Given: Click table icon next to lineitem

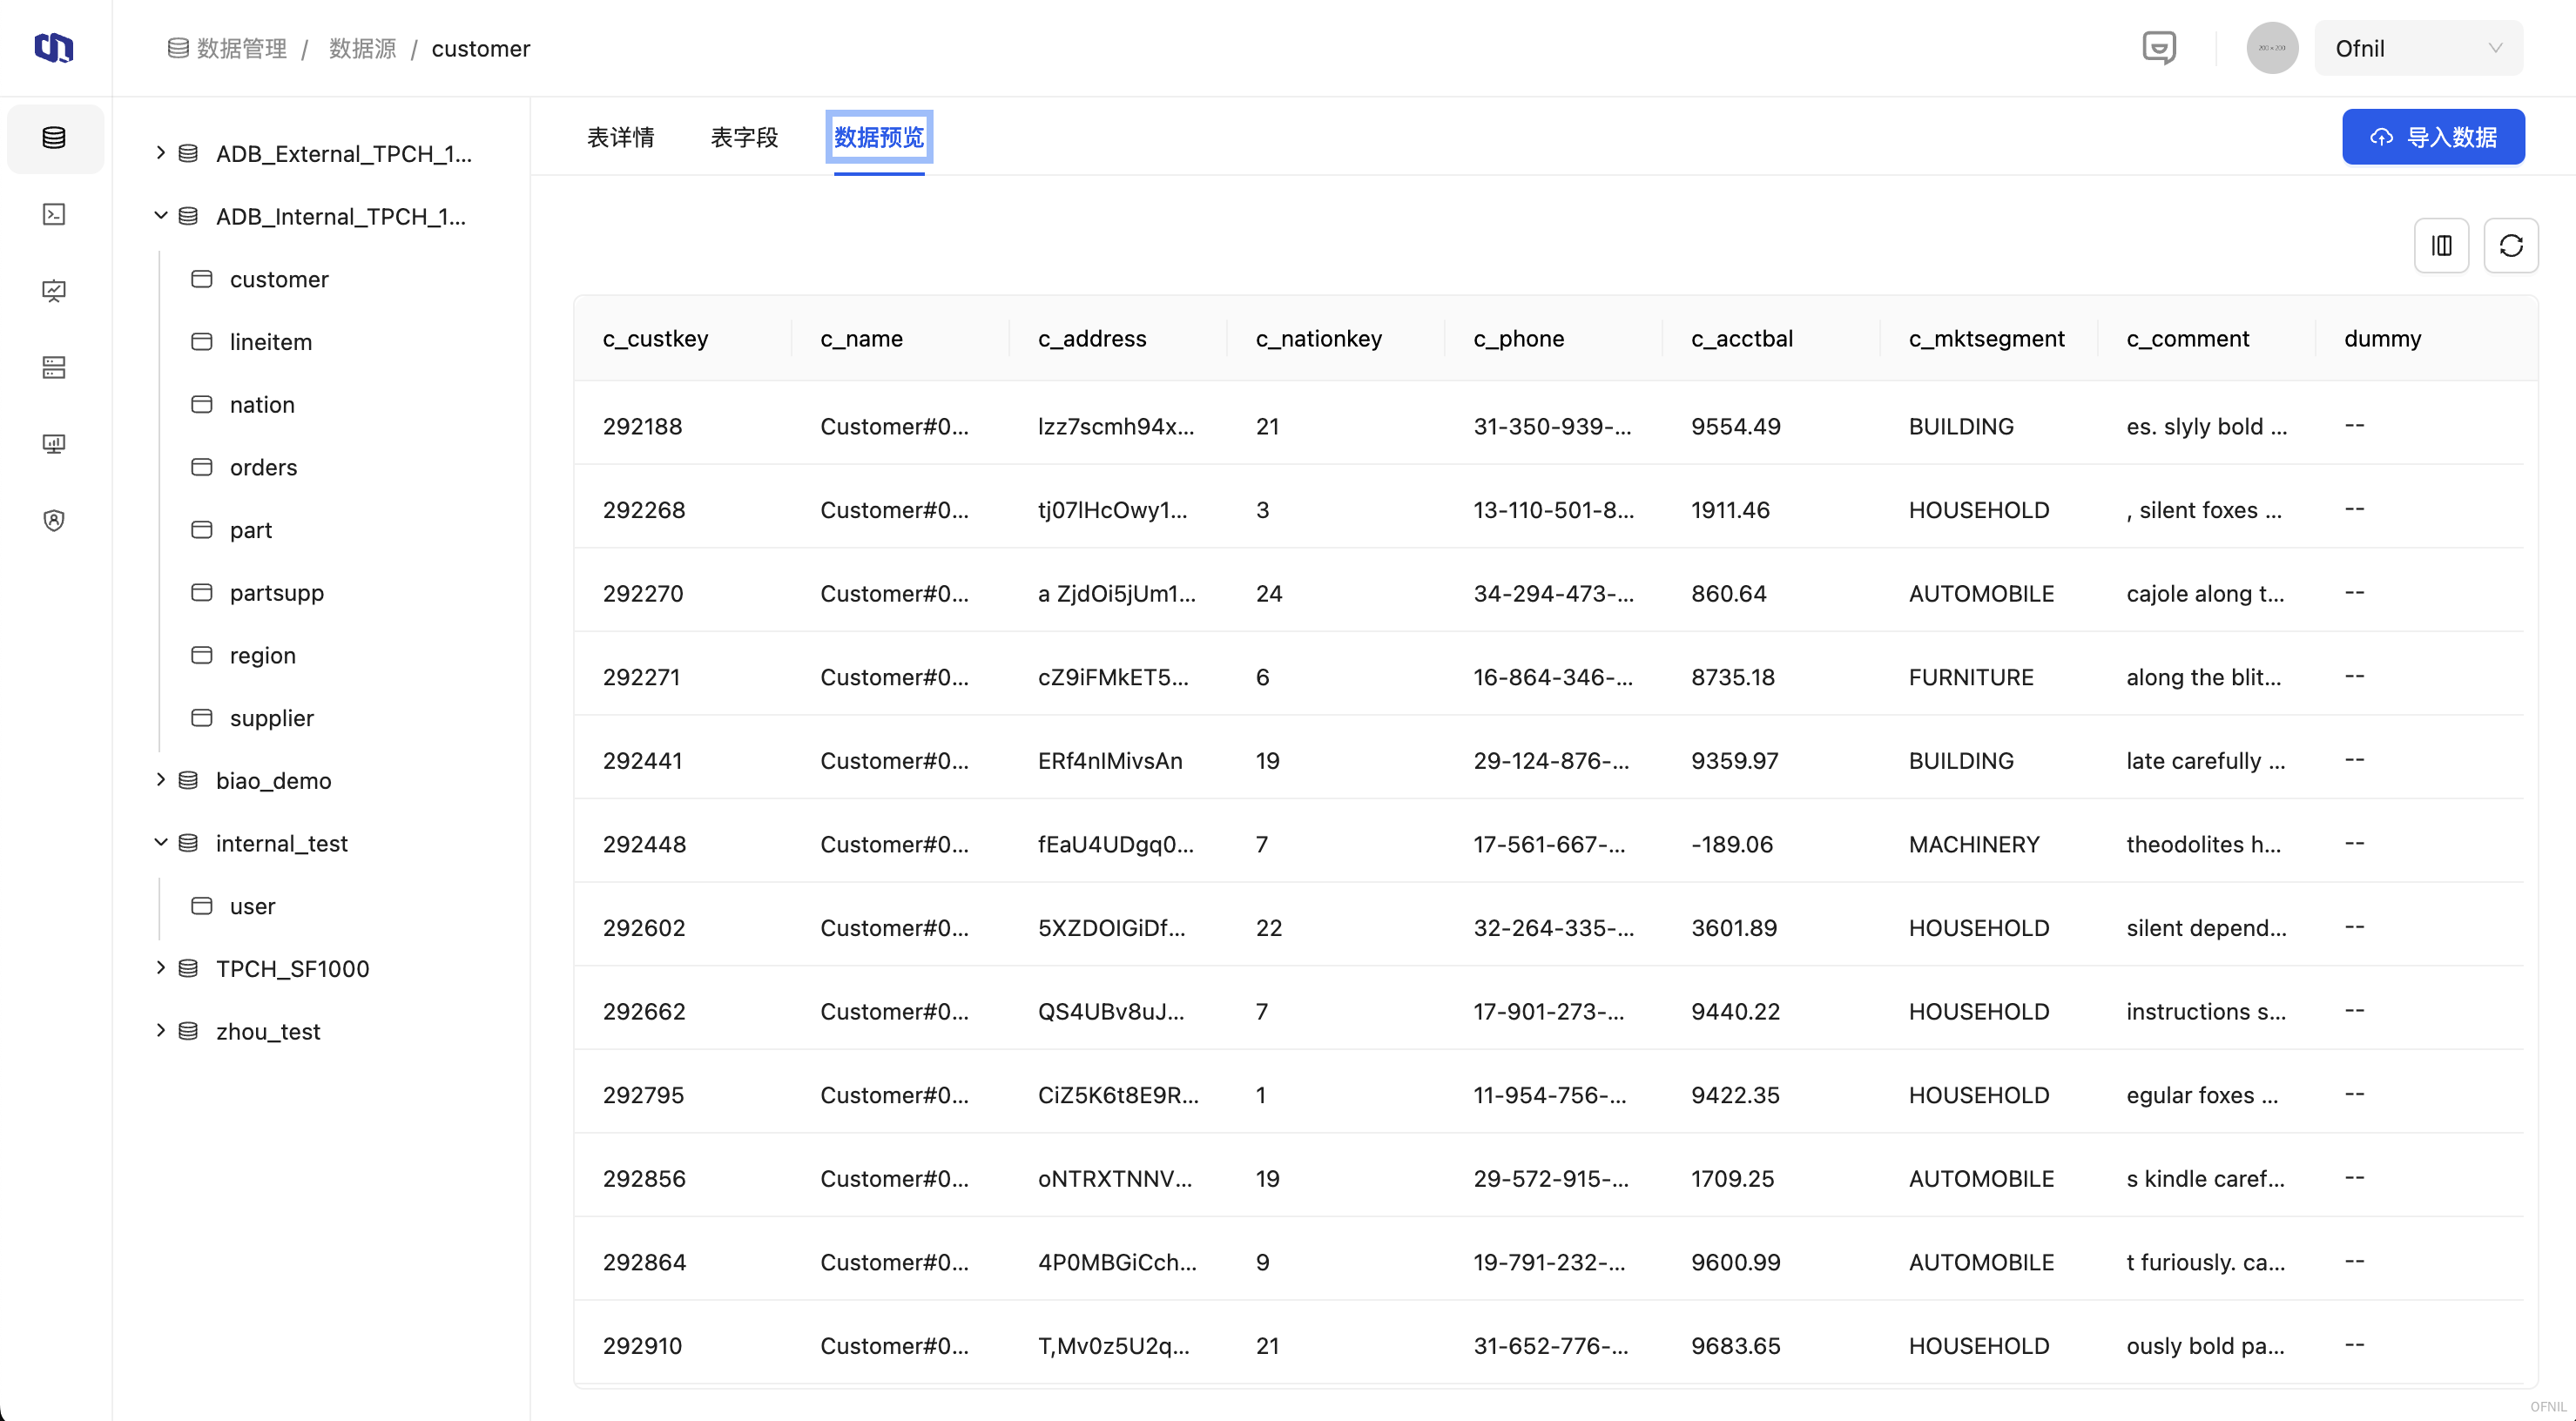Looking at the screenshot, I should coord(202,342).
